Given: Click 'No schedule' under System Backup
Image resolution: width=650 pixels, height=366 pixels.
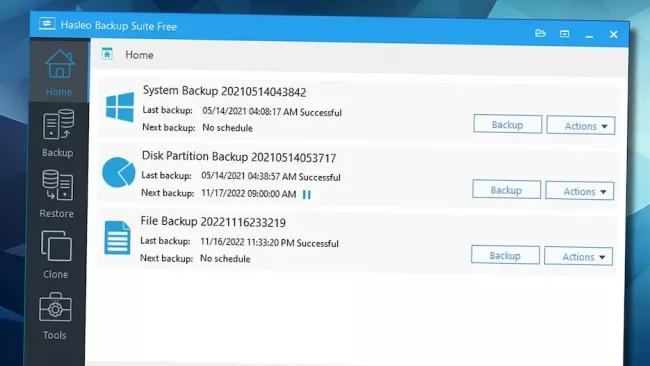Looking at the screenshot, I should tap(227, 128).
